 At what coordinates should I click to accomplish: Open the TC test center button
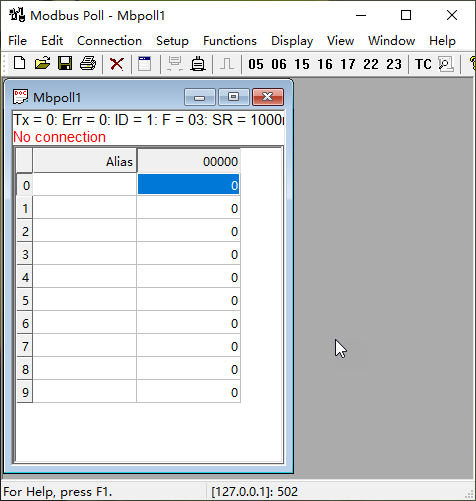(423, 64)
